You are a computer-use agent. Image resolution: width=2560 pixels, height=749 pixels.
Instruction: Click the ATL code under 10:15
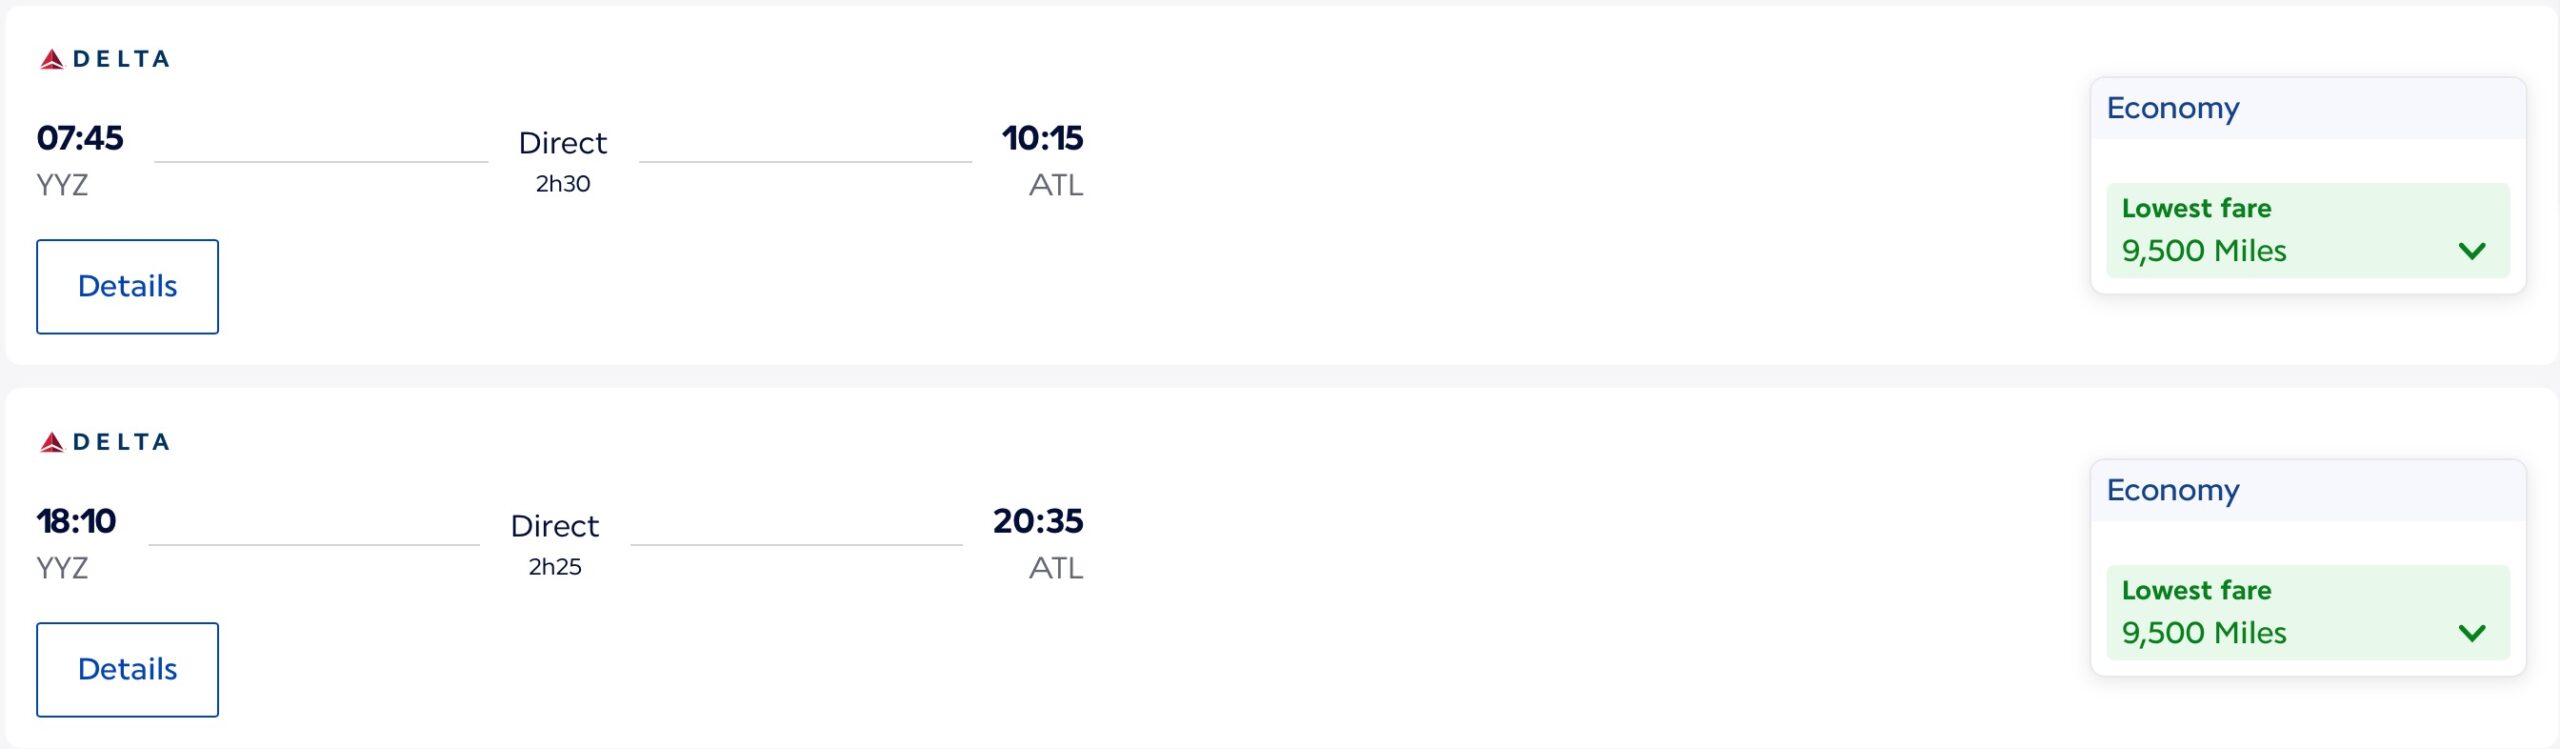coord(1056,185)
